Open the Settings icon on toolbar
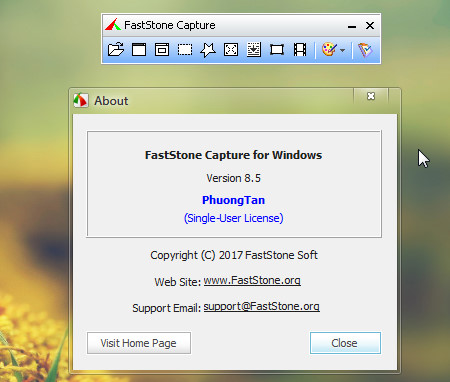The height and width of the screenshot is (382, 450). [x=365, y=50]
